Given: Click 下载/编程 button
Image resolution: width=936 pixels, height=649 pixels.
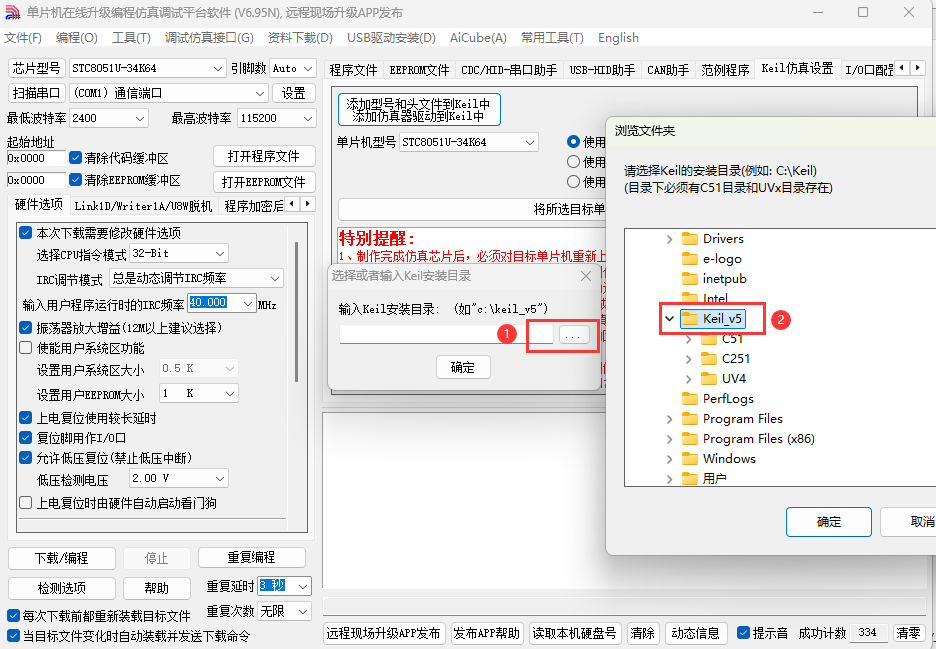Looking at the screenshot, I should click(x=61, y=558).
